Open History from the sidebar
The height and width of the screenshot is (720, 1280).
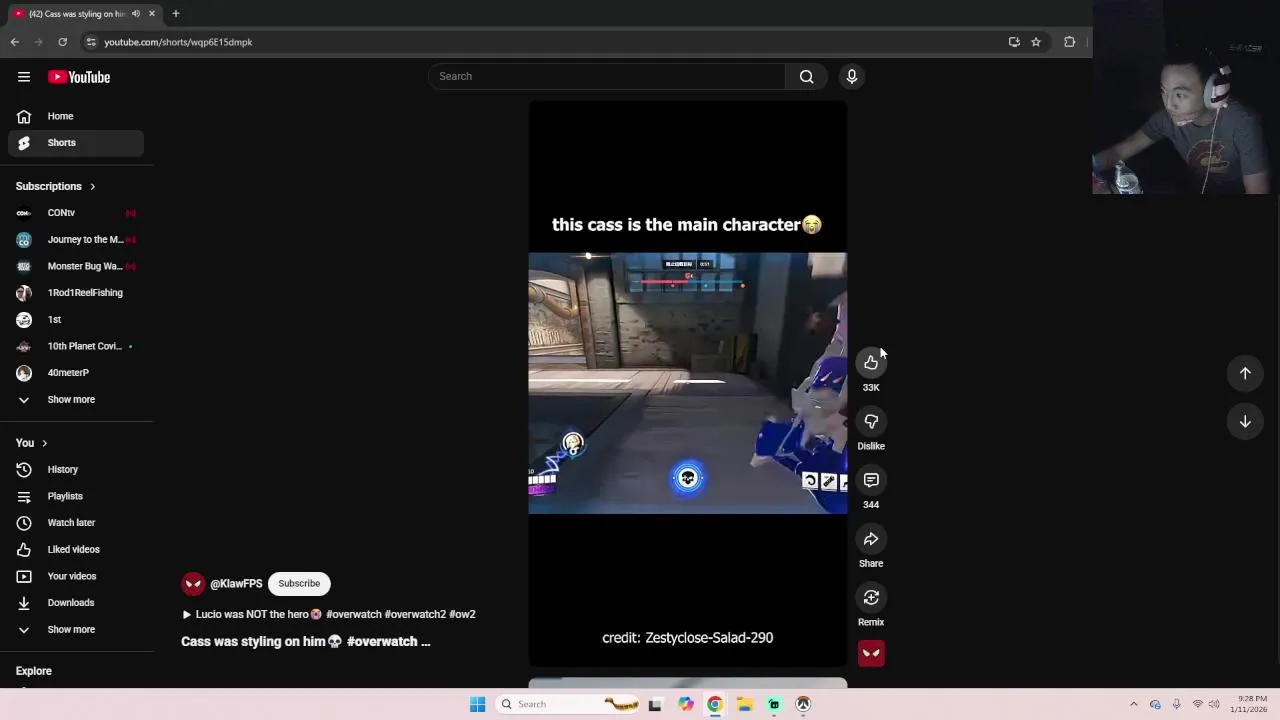(x=76, y=469)
